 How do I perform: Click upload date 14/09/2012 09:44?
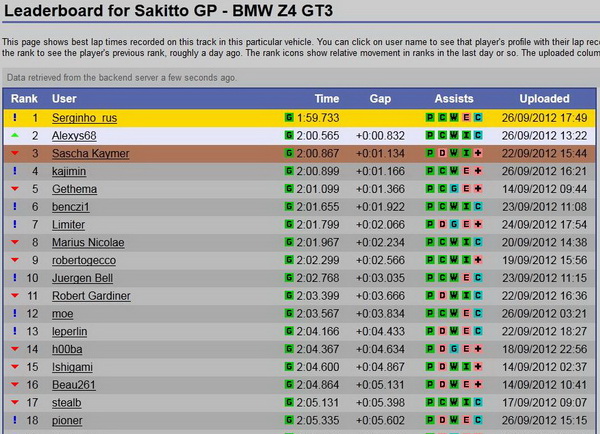coord(544,189)
